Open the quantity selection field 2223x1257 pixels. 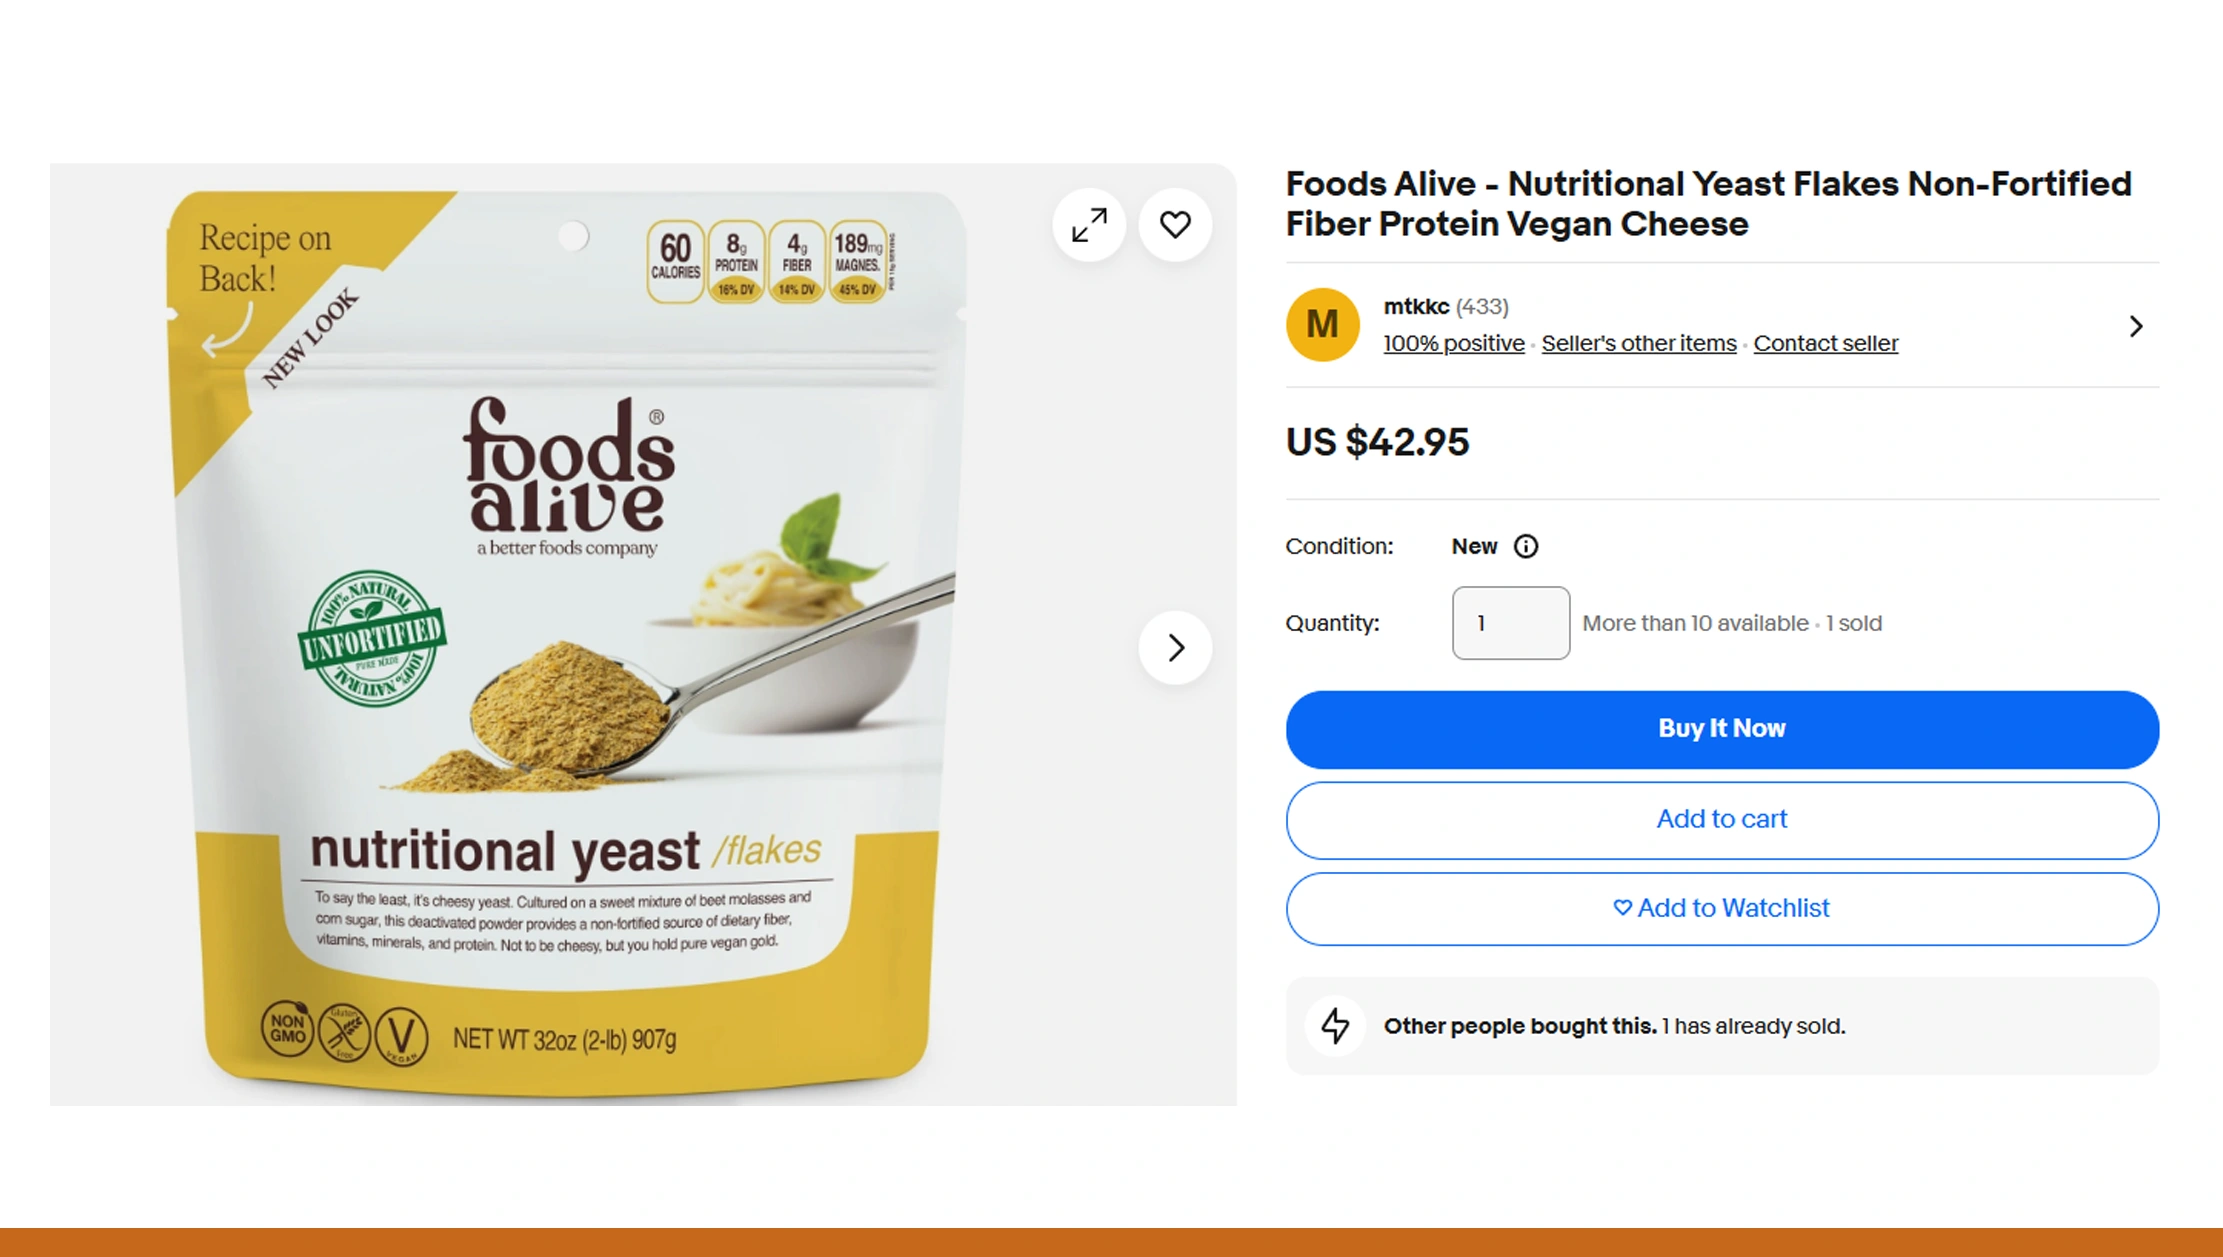1510,622
